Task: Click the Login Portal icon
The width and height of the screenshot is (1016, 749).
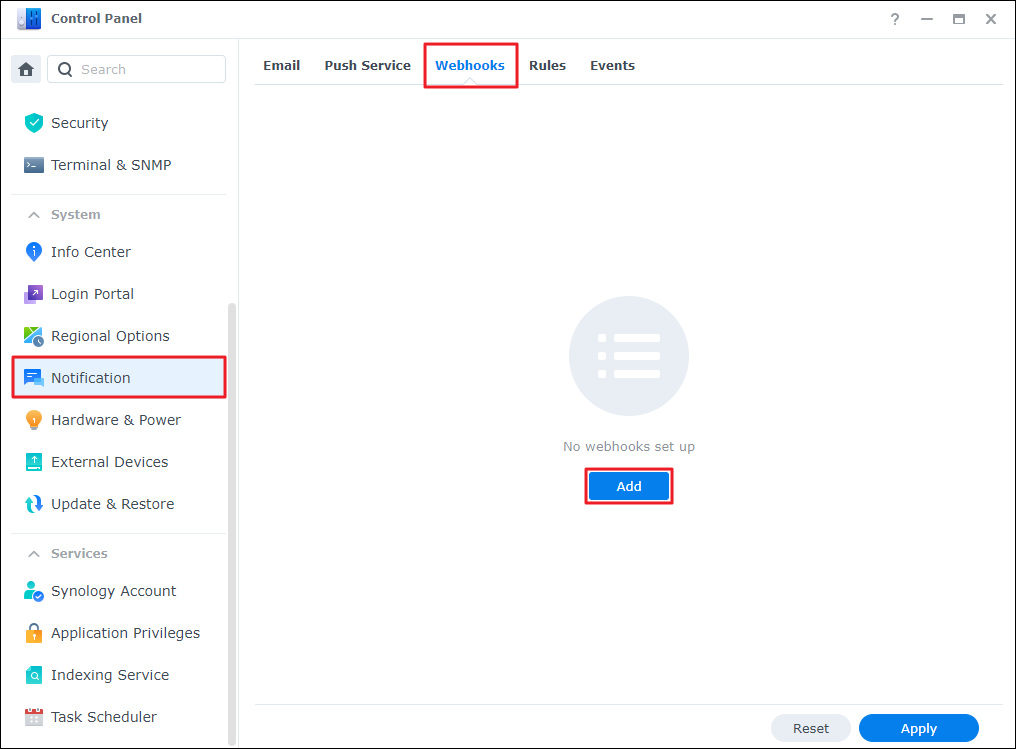Action: (x=34, y=294)
